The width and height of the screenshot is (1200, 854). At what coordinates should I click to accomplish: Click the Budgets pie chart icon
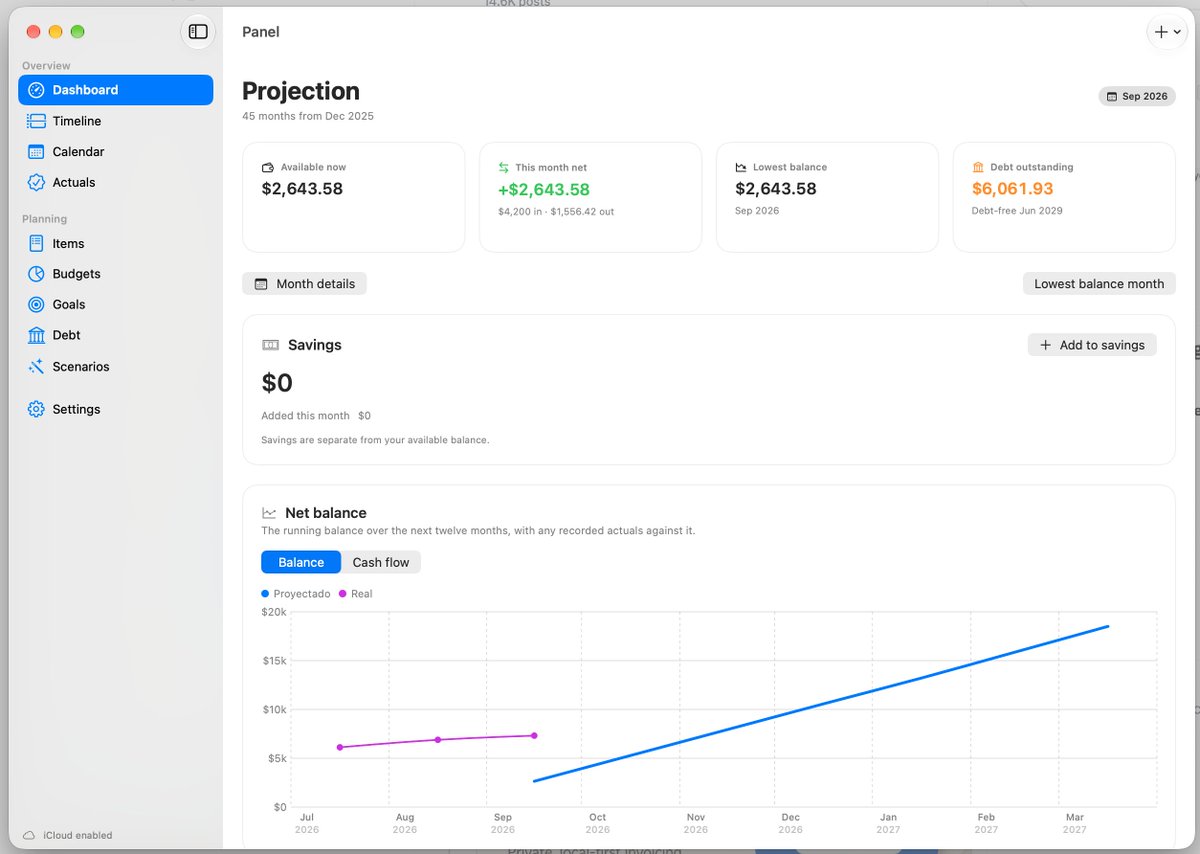(x=36, y=274)
